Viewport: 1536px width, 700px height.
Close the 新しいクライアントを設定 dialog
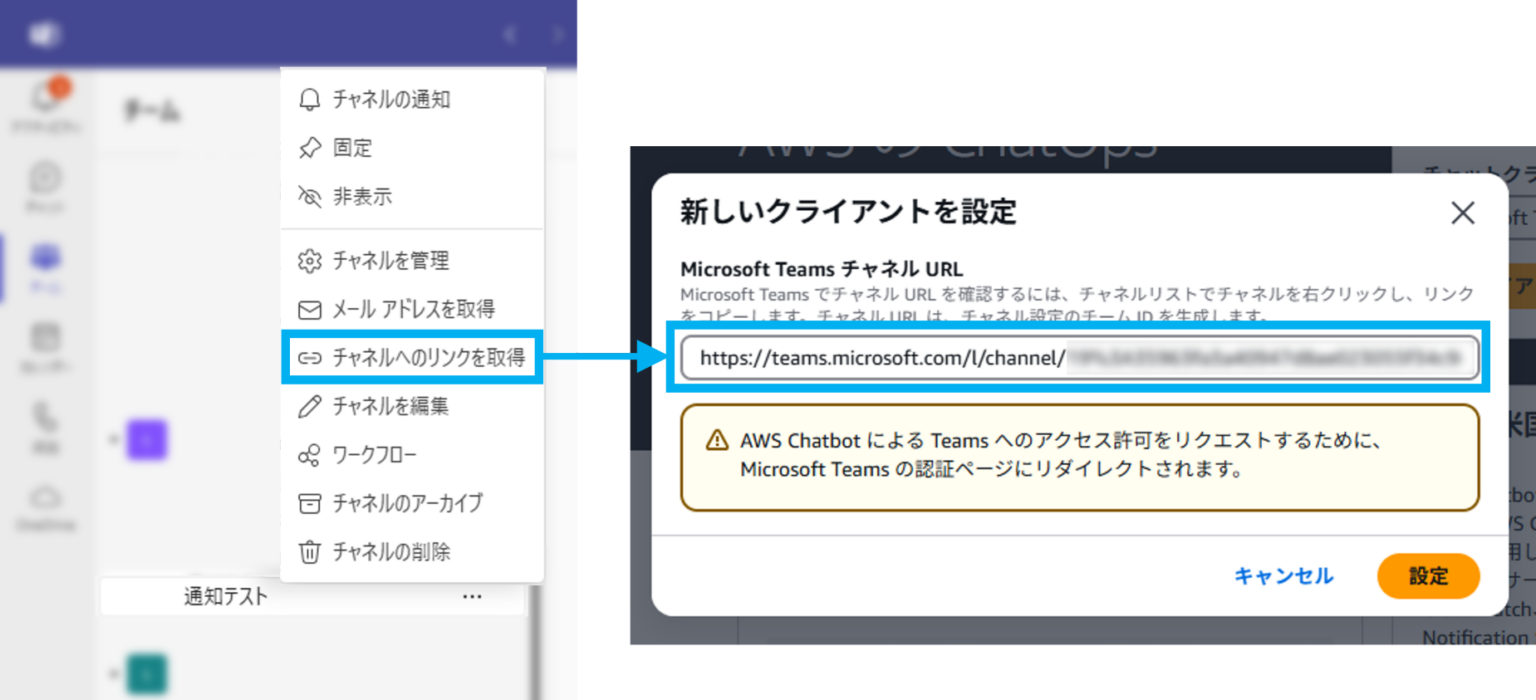(1463, 212)
